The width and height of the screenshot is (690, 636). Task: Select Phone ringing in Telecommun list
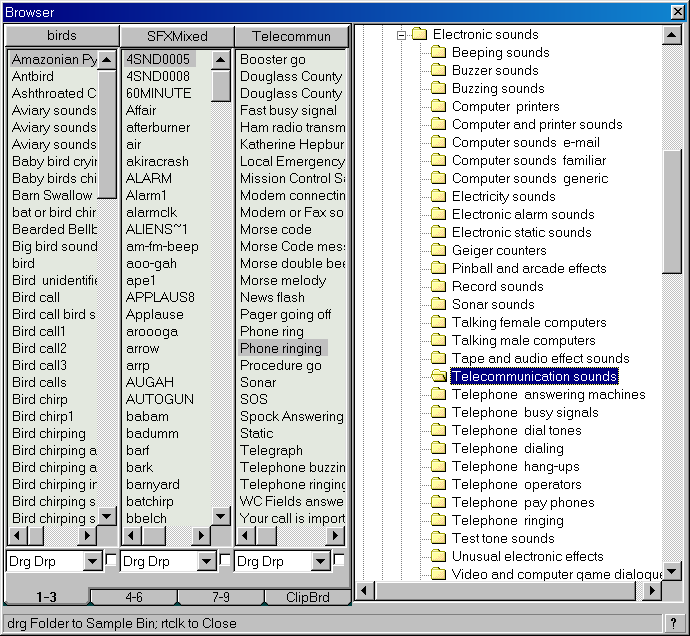click(281, 349)
